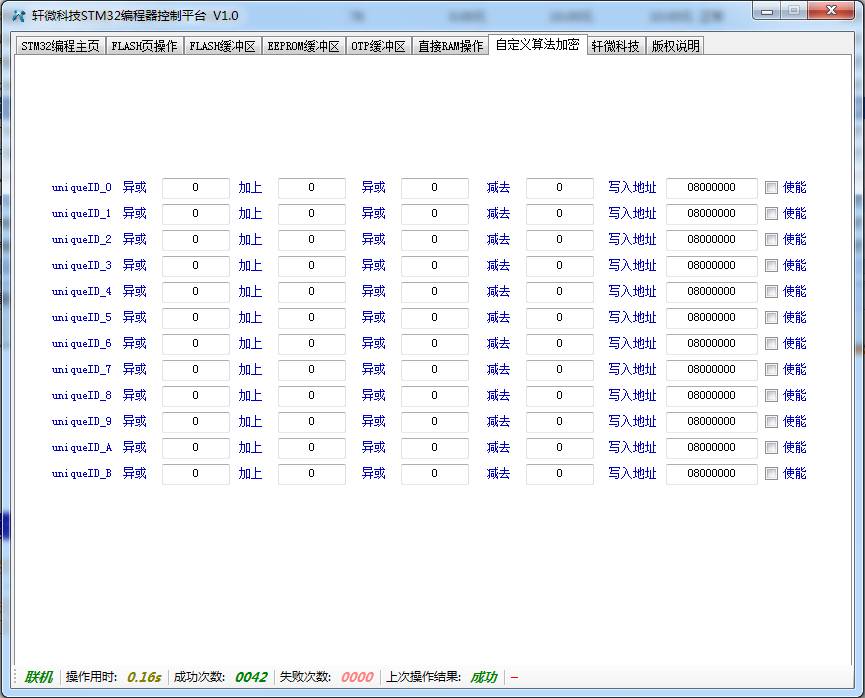Check the uniqueID_7 使能 checkbox
Viewport: 865px width, 698px height.
click(771, 369)
